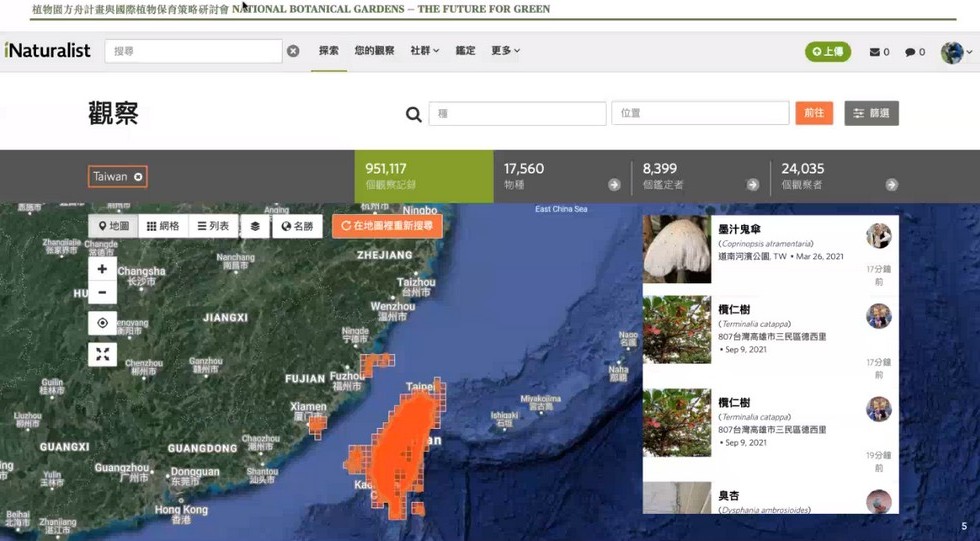Click the orange 前往 go button
980x541 pixels.
click(x=814, y=113)
